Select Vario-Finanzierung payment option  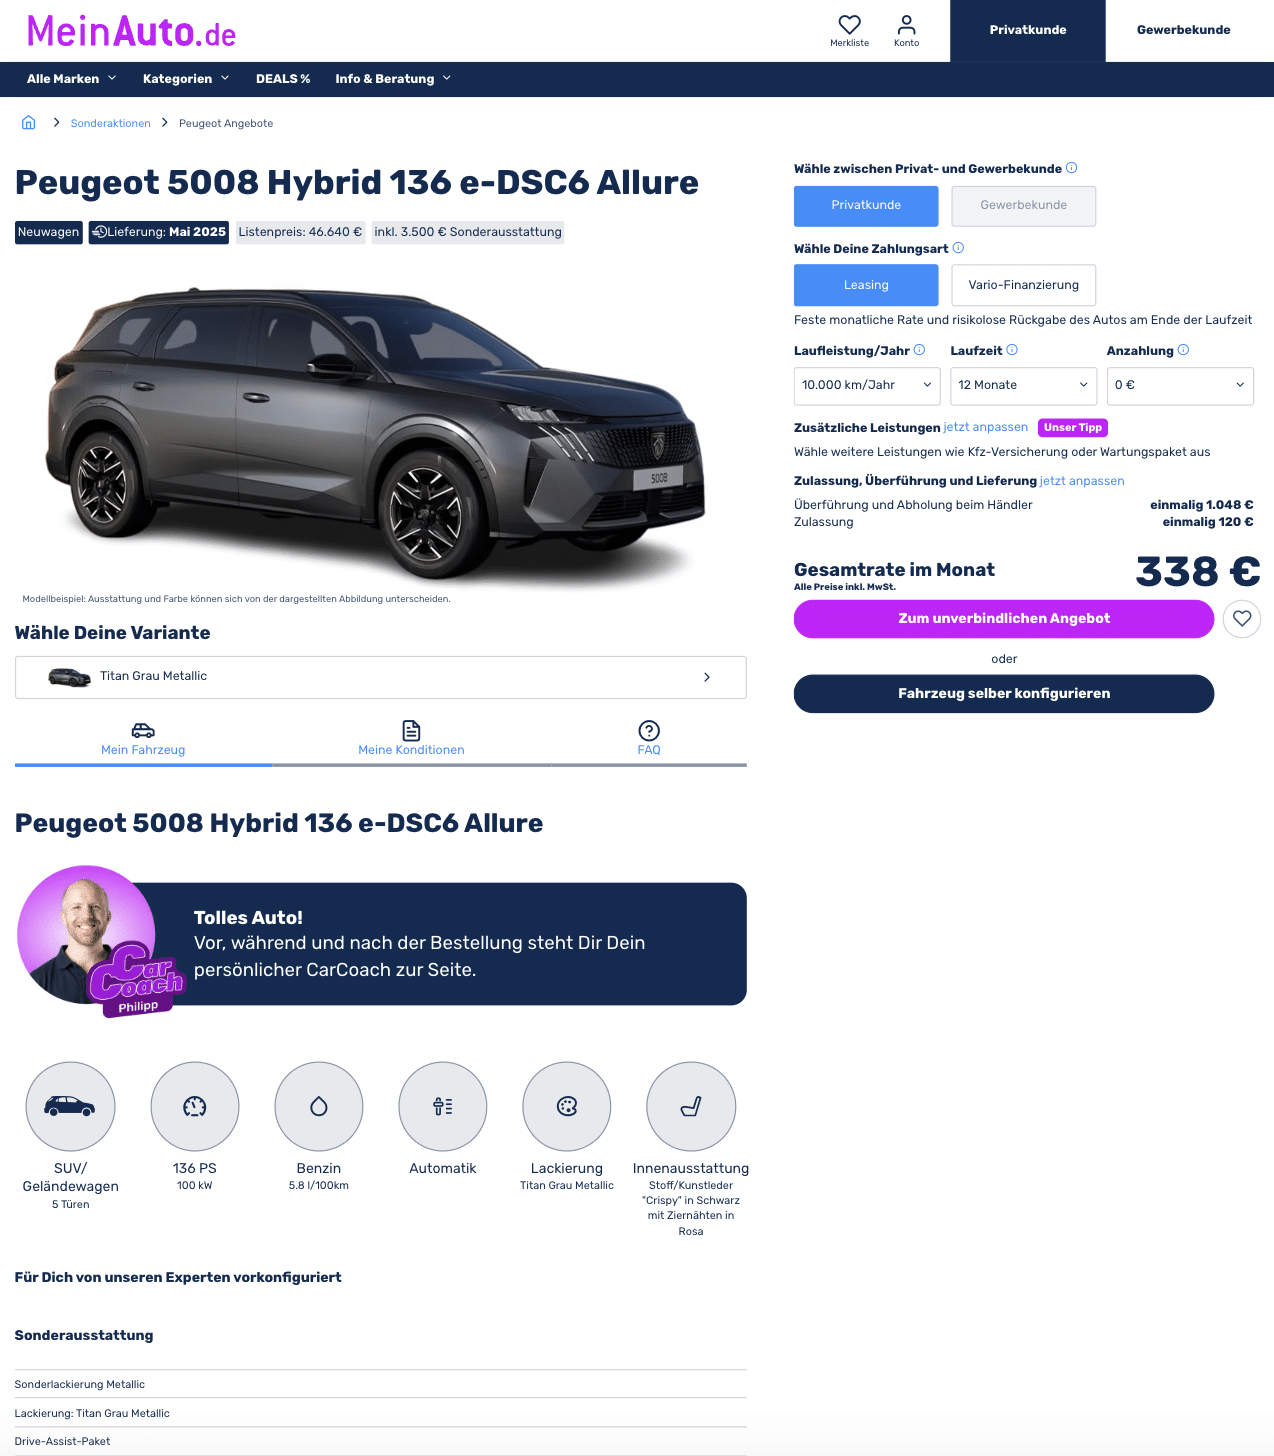pos(1023,285)
